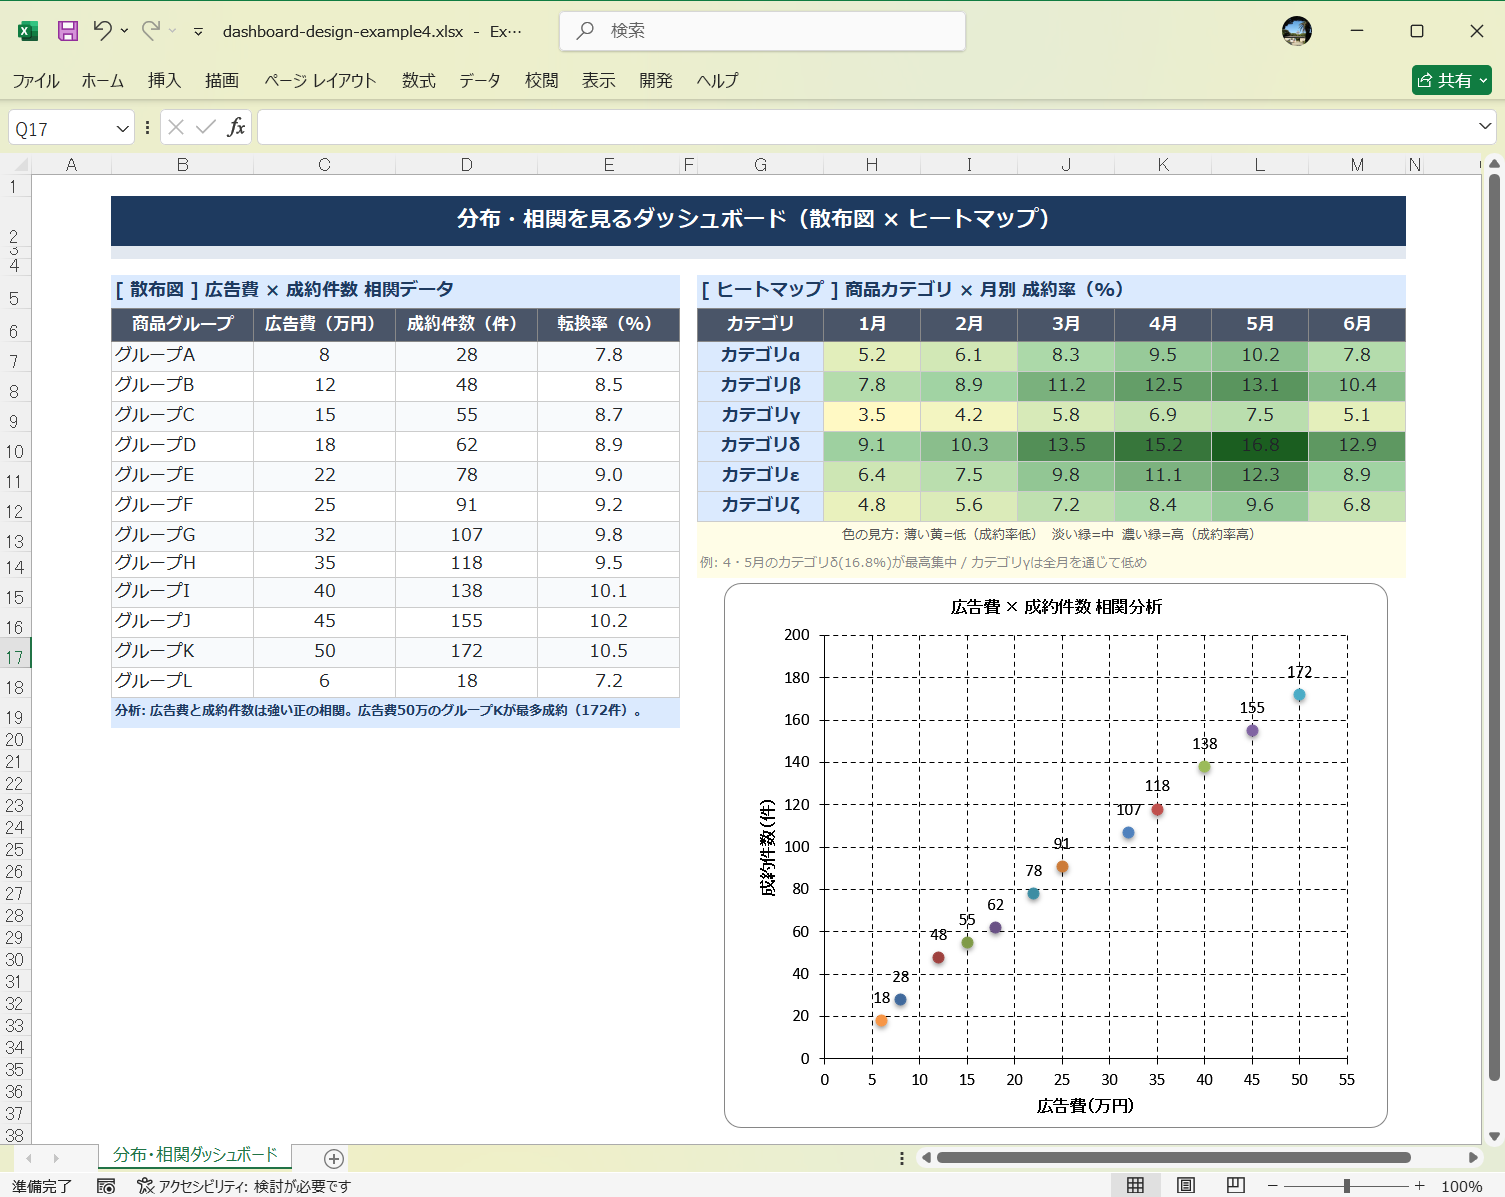This screenshot has height=1197, width=1505.
Task: Open the 校閲 ribbon tab
Action: tap(542, 80)
